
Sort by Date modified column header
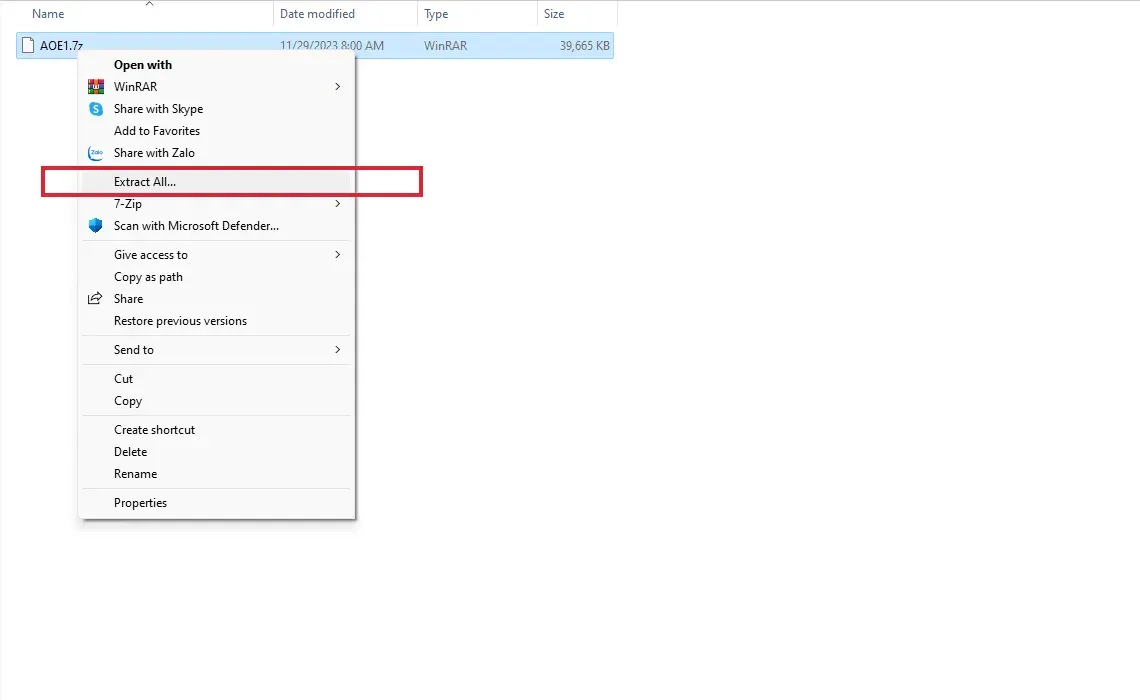click(x=317, y=14)
